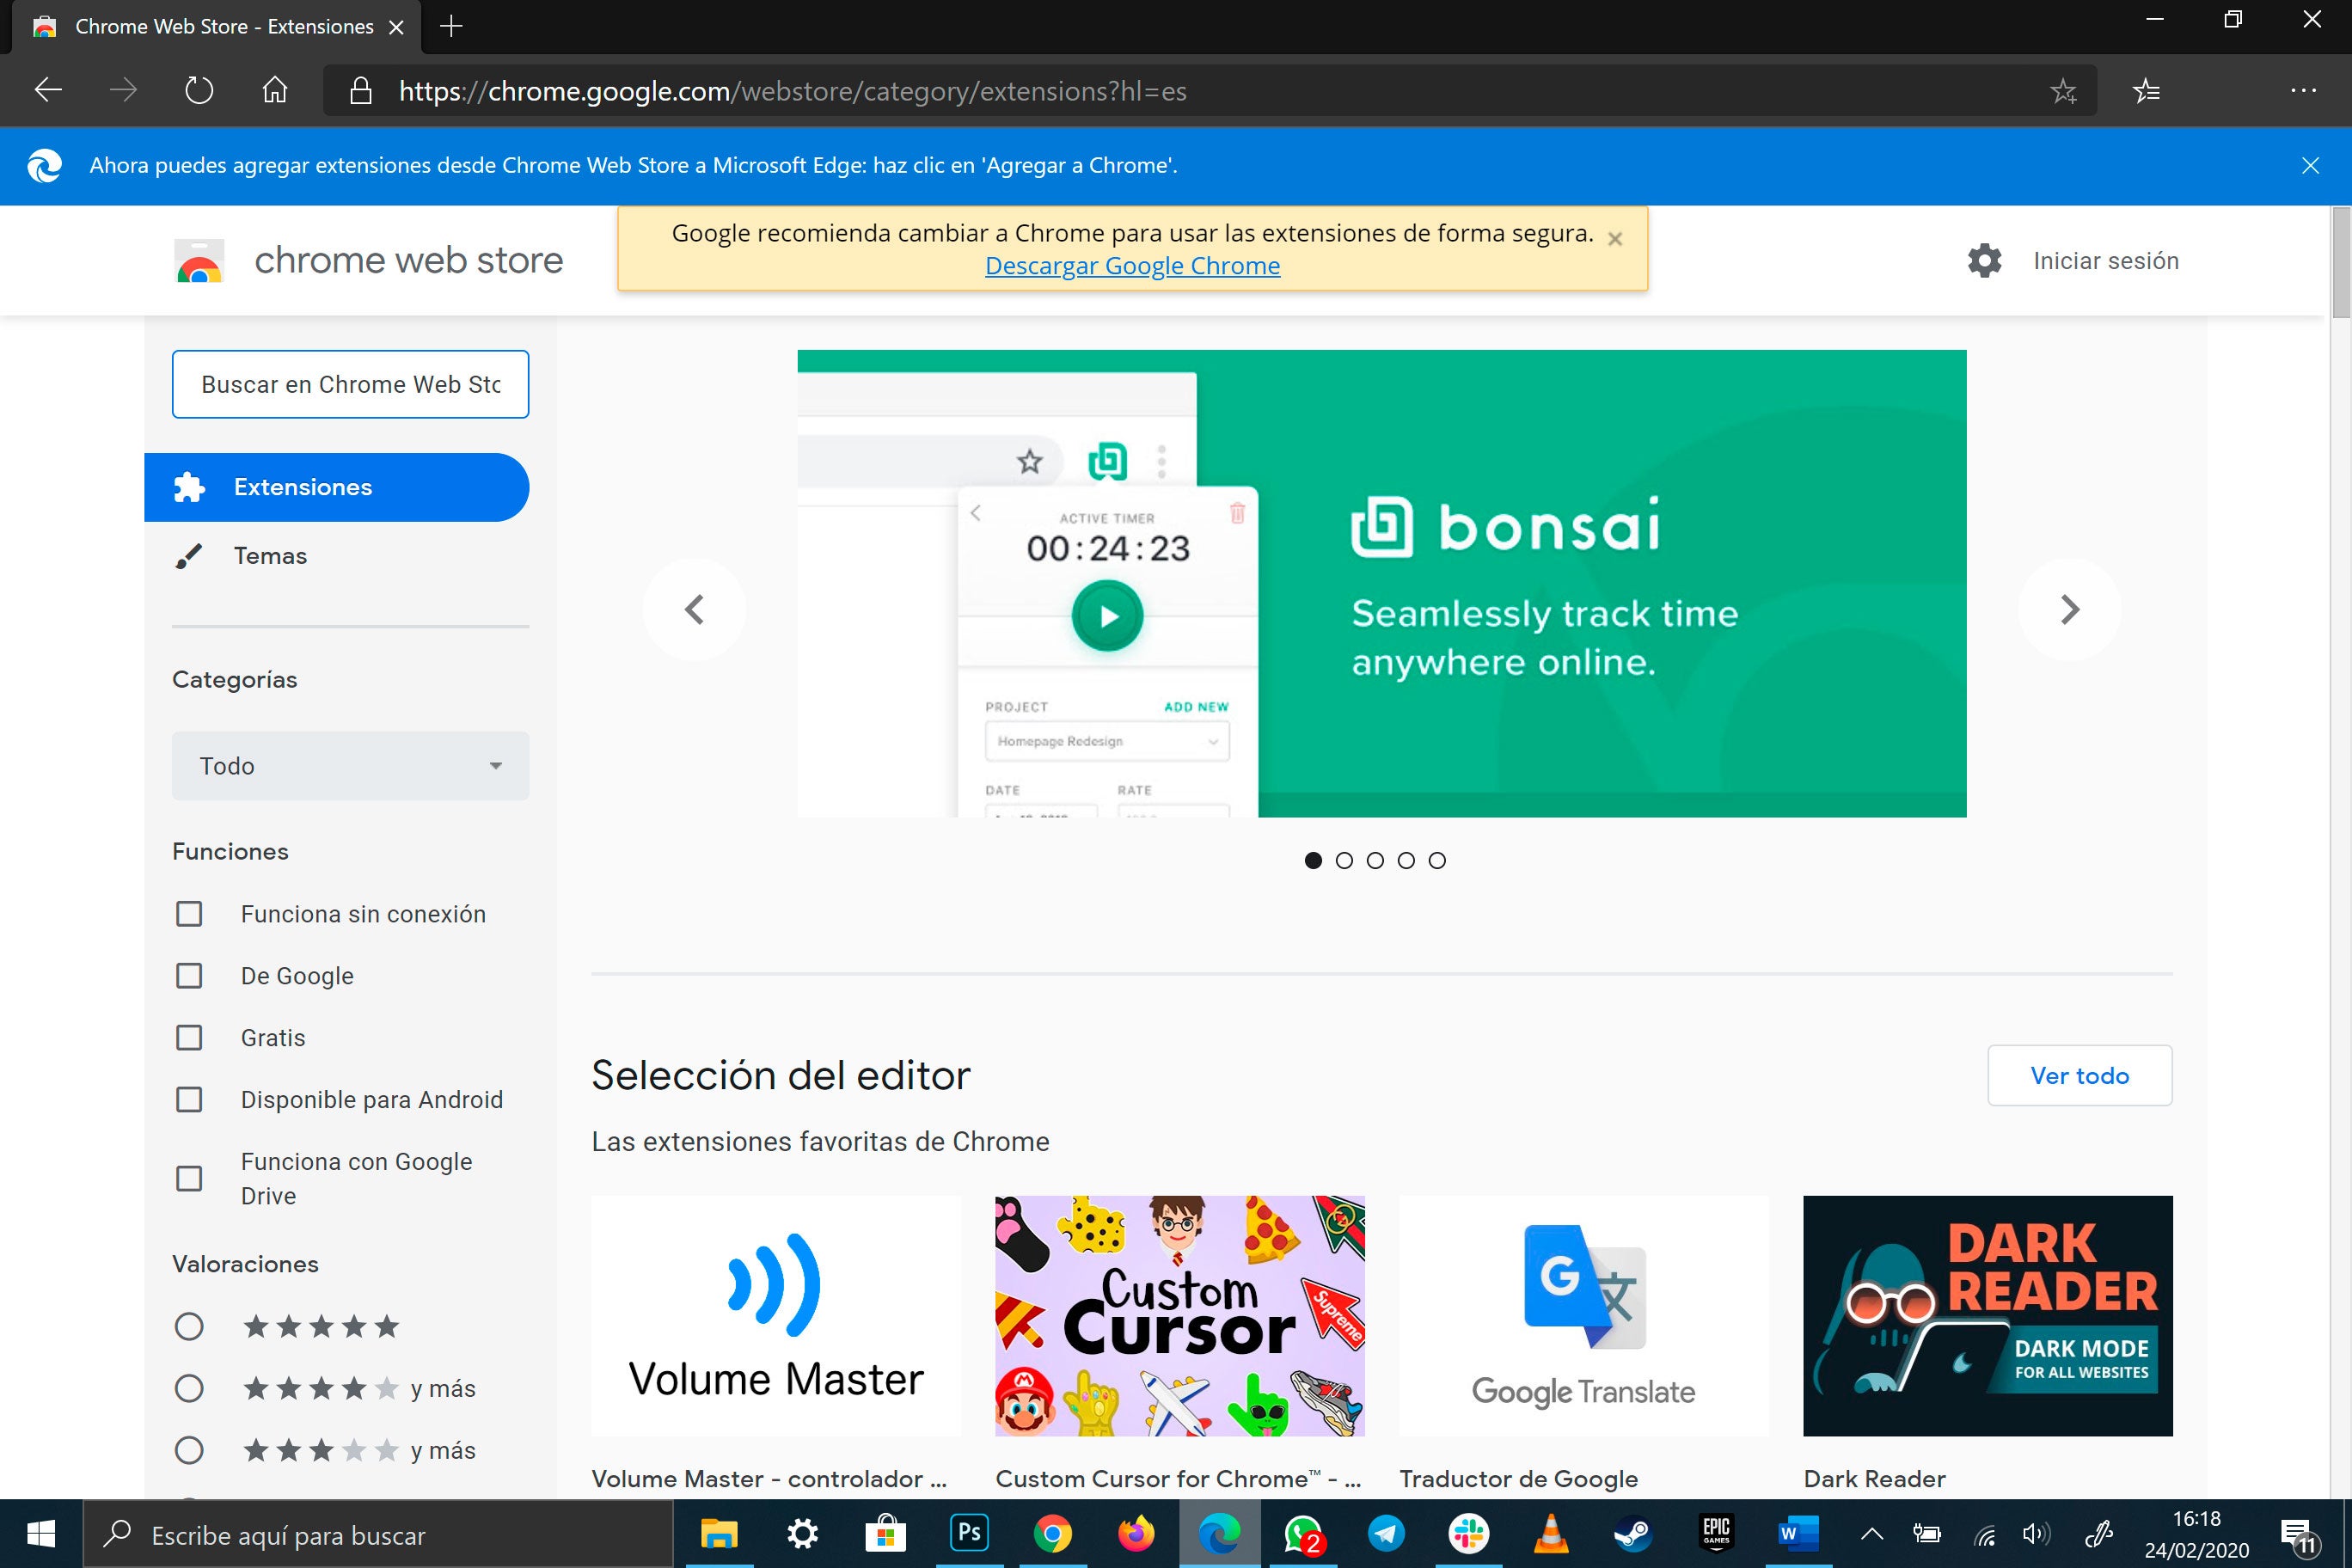2352x1568 pixels.
Task: Check Disponible para Android filter
Action: (x=189, y=1100)
